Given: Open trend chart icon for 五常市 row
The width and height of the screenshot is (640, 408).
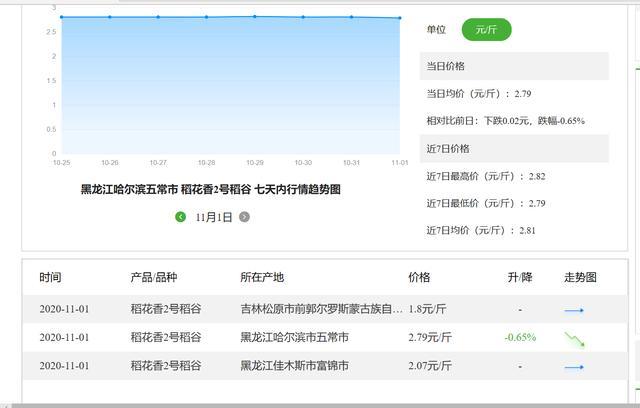Looking at the screenshot, I should [x=574, y=338].
